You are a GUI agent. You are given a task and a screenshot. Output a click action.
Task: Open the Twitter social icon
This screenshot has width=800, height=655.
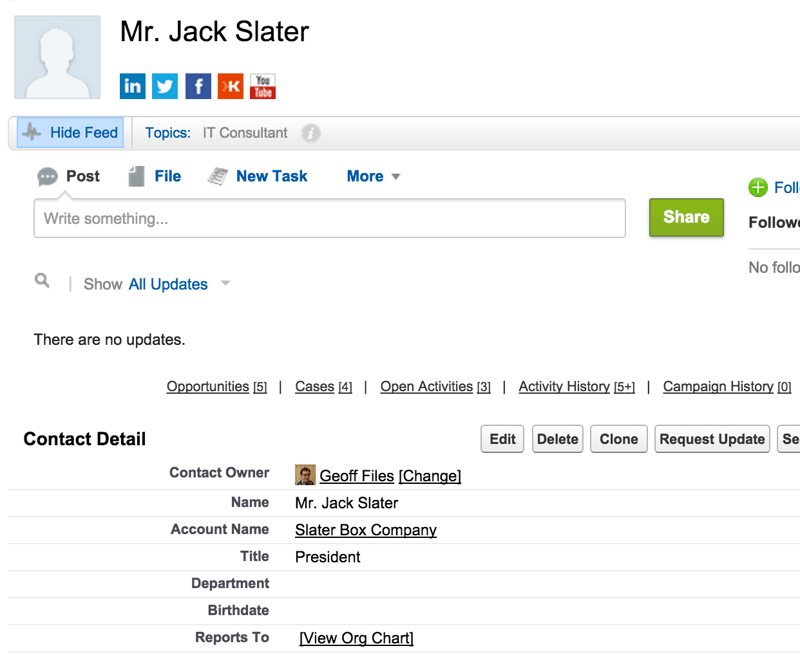pos(165,86)
